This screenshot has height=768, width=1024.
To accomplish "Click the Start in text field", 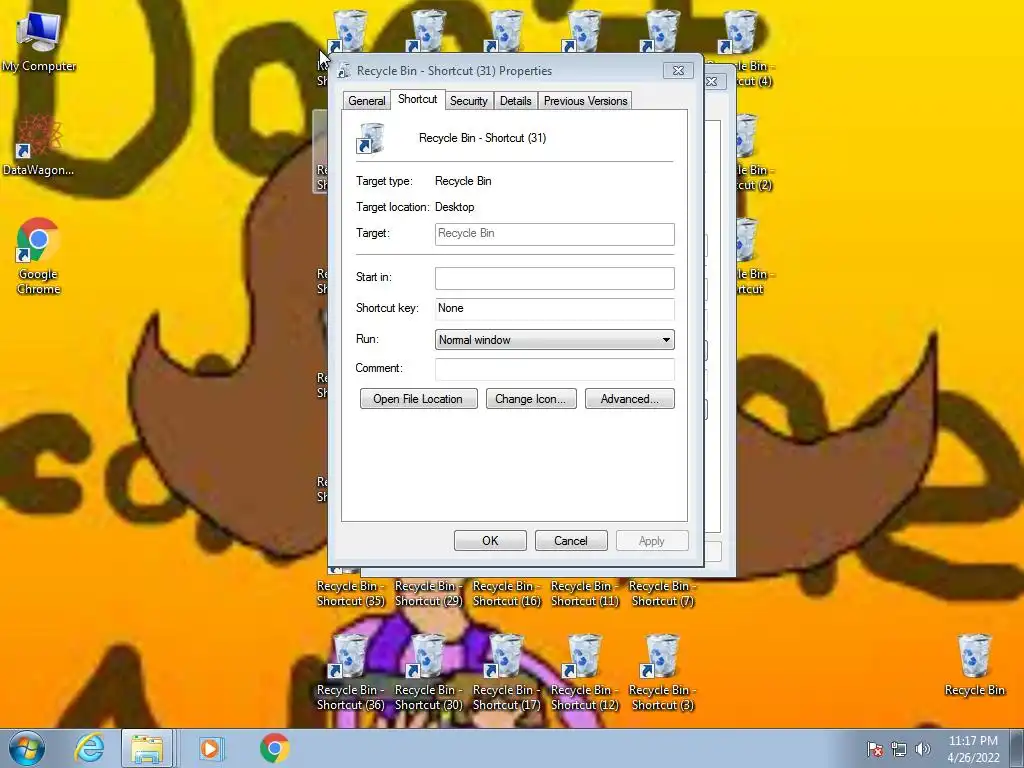I will pyautogui.click(x=554, y=278).
